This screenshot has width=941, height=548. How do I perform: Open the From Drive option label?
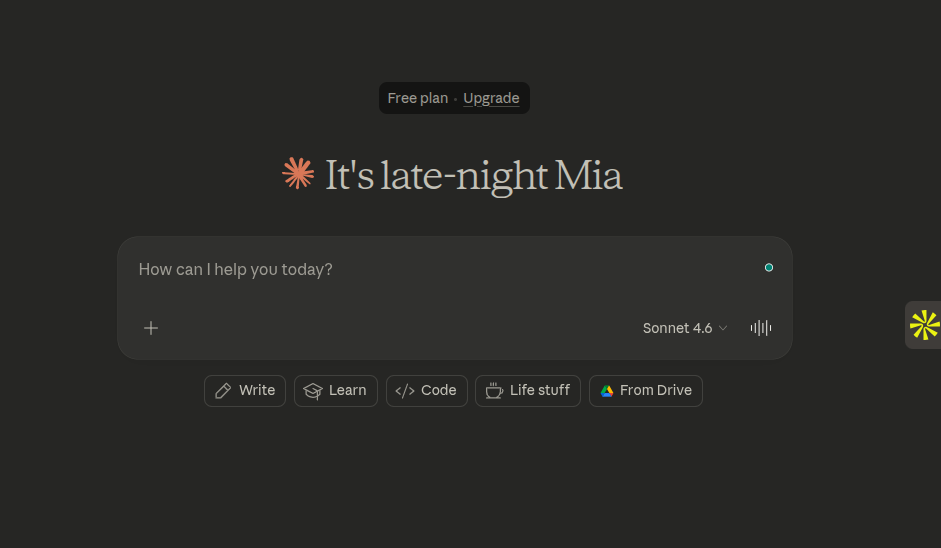pos(656,391)
